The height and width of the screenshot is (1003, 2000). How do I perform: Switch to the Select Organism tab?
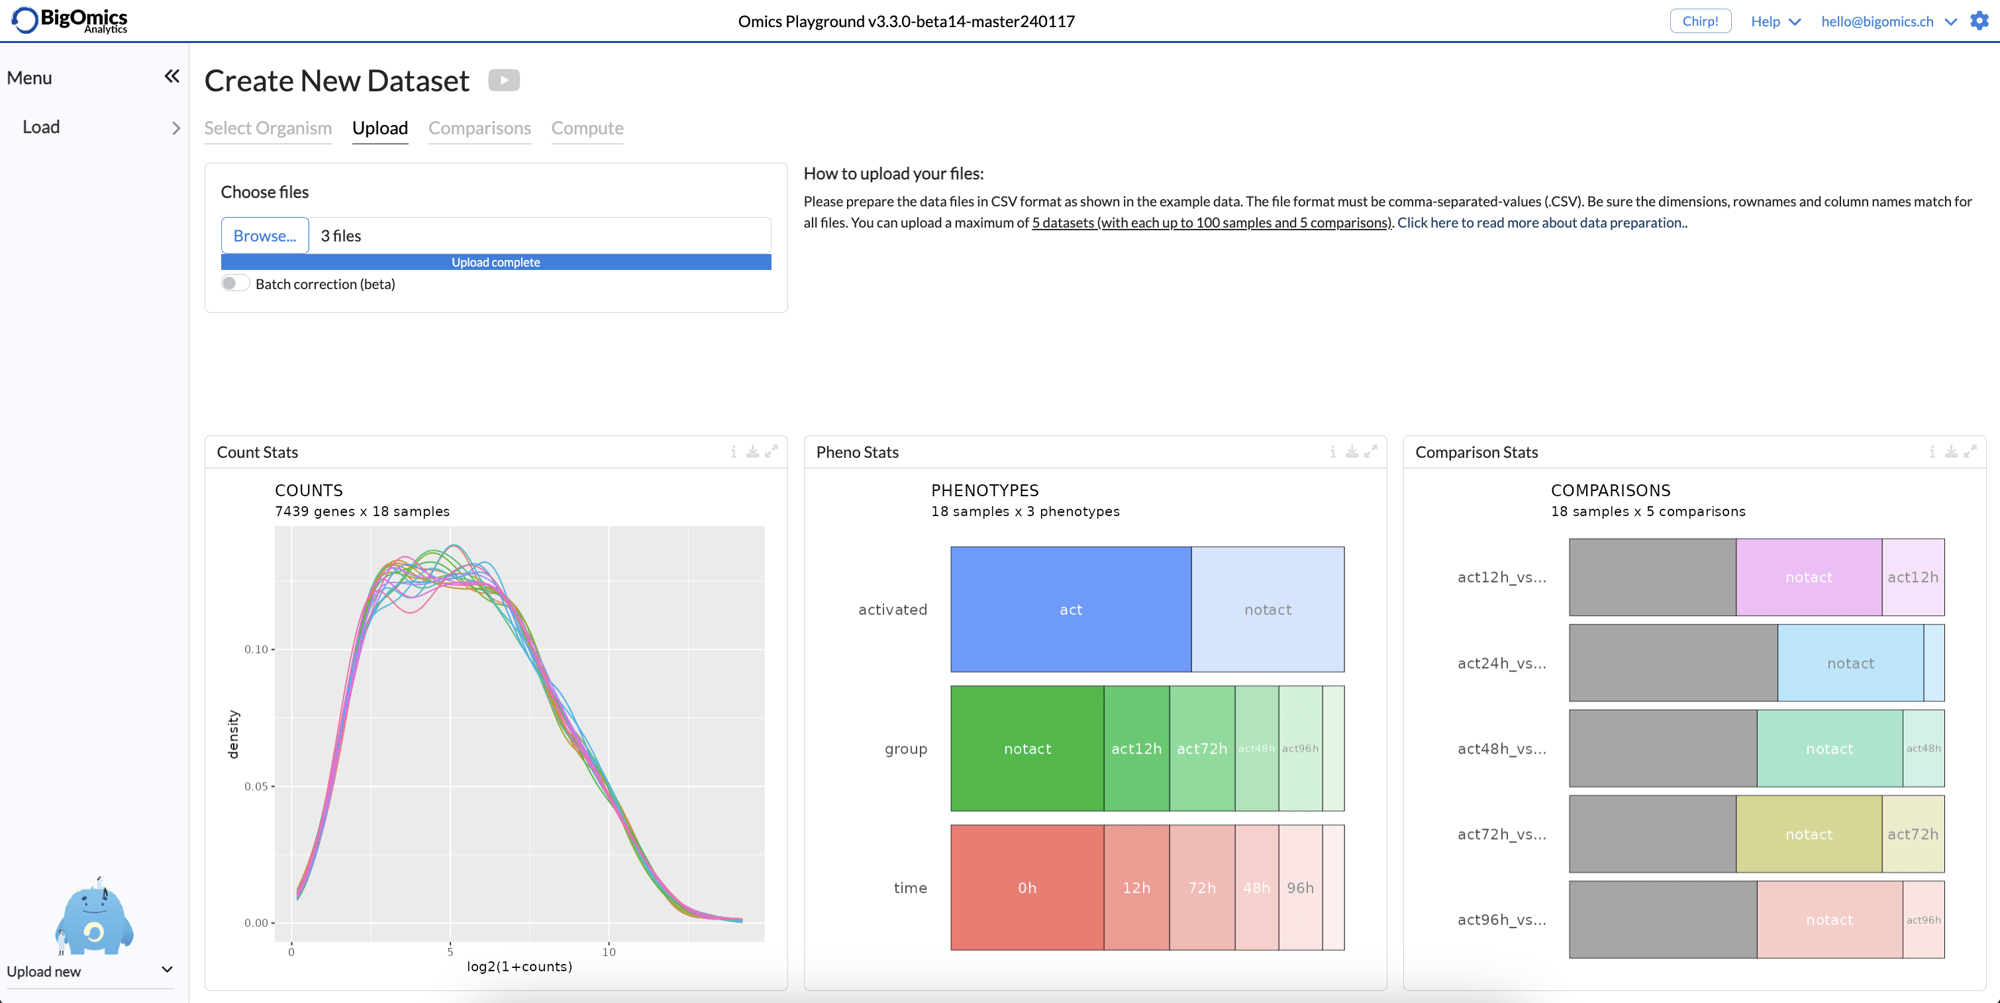pyautogui.click(x=268, y=128)
